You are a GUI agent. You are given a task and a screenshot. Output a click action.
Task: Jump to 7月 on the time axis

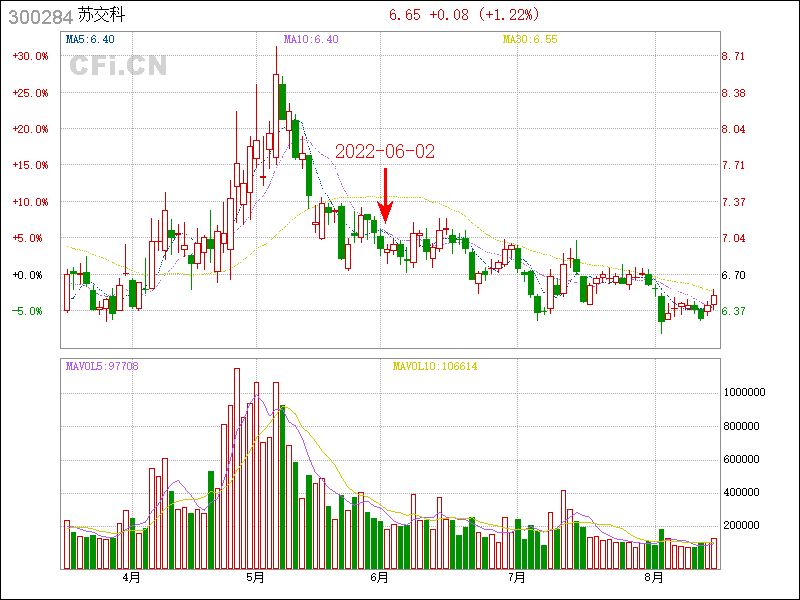tap(516, 578)
